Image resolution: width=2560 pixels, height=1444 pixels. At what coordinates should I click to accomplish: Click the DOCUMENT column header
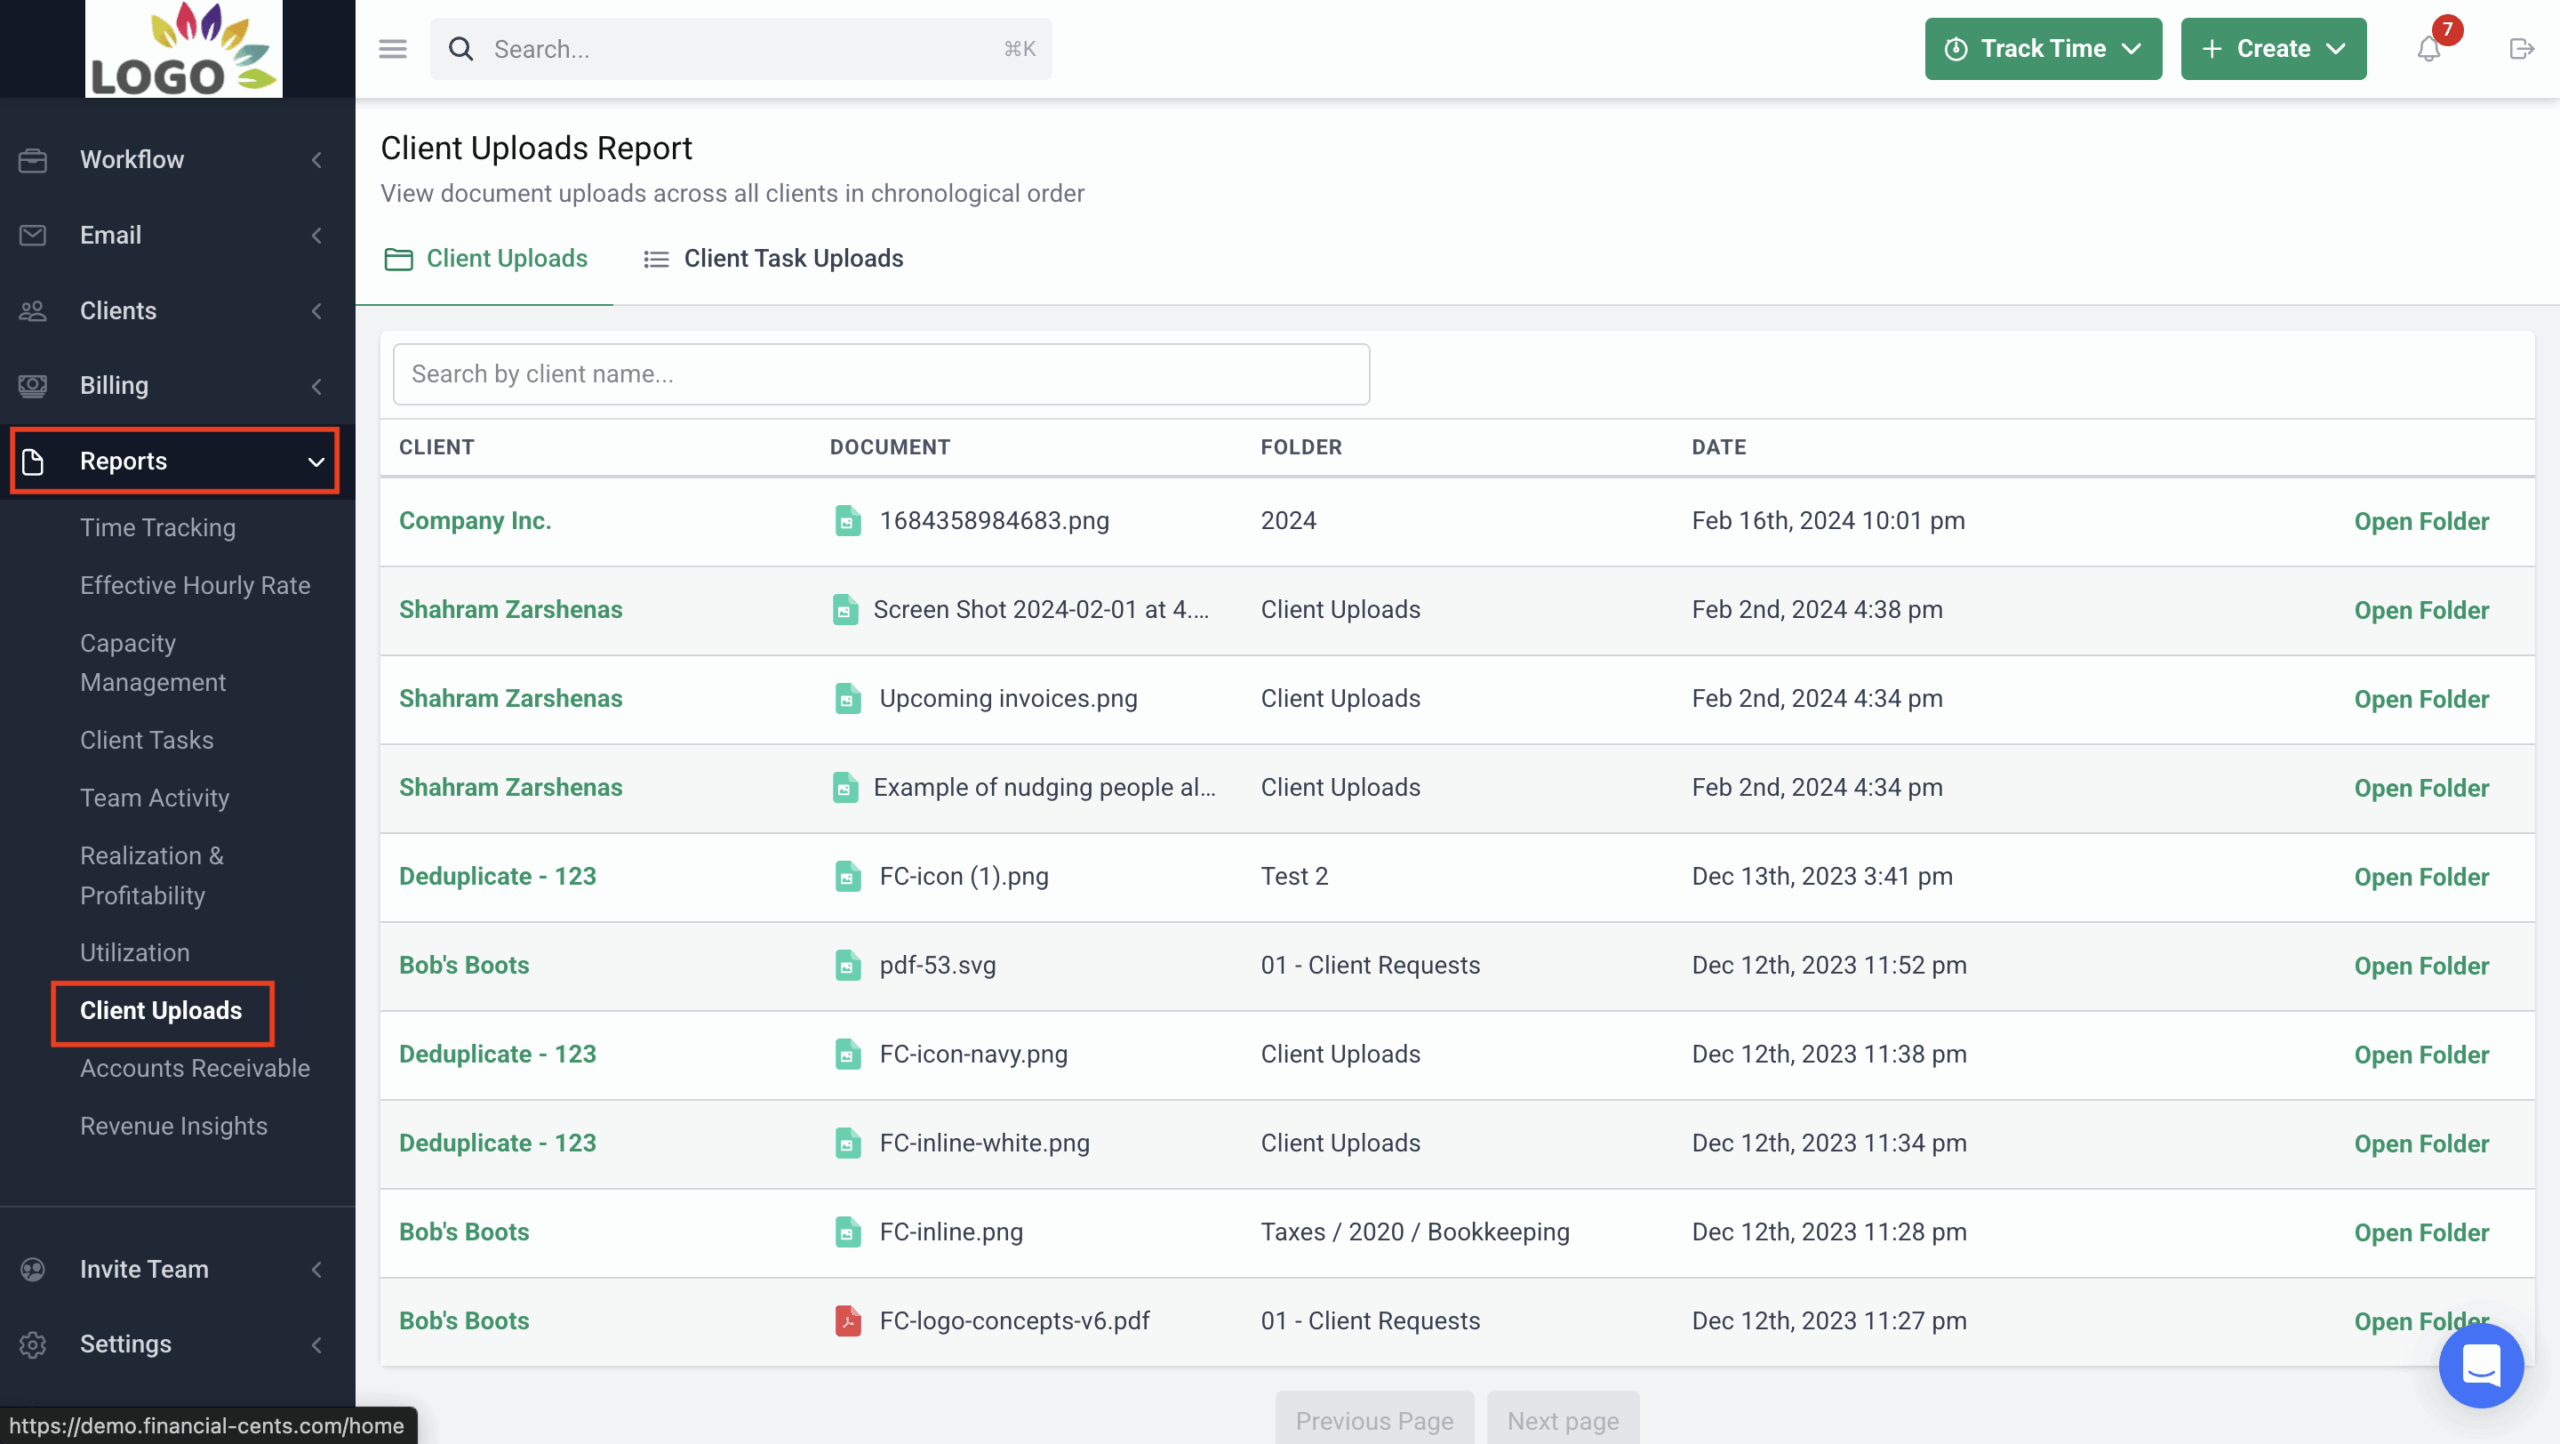tap(890, 448)
